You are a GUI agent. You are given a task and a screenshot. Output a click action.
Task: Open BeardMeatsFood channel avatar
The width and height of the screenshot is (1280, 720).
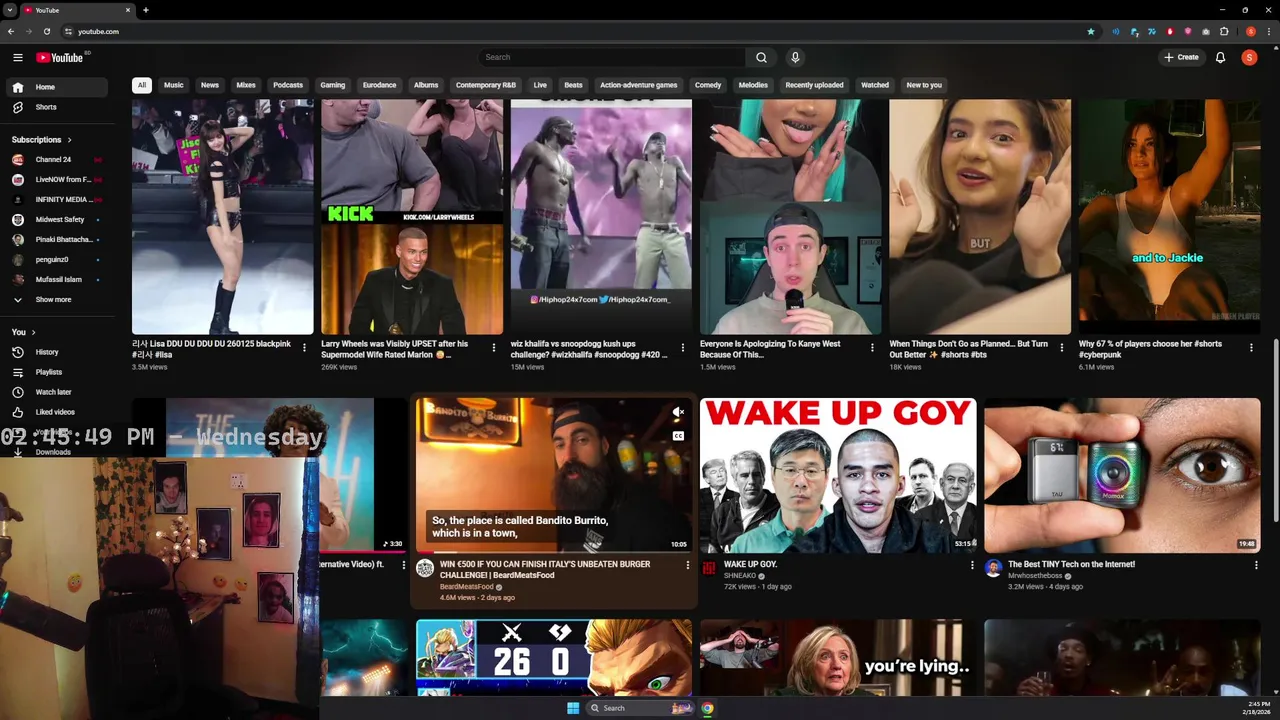(x=425, y=568)
